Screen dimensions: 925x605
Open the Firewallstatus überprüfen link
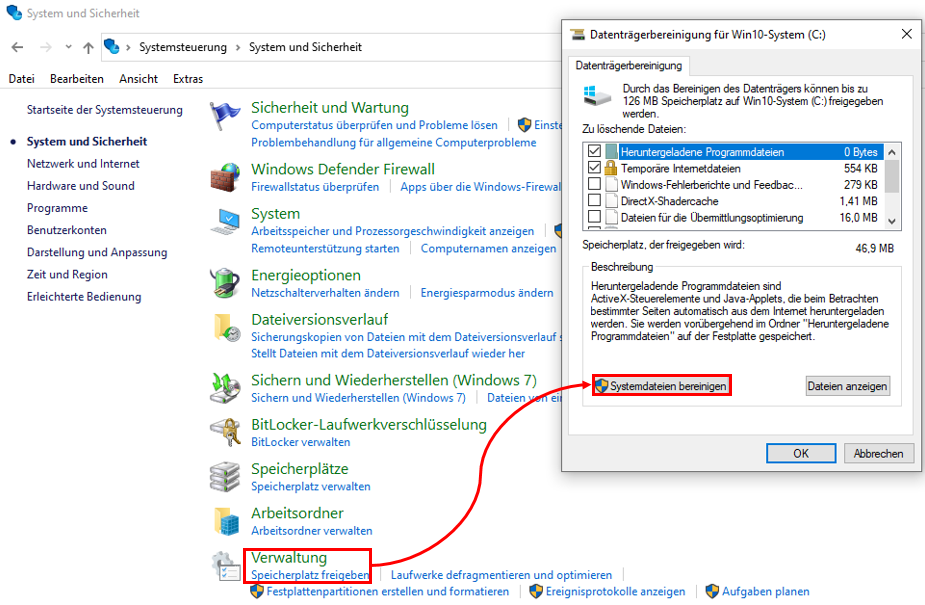click(x=315, y=187)
